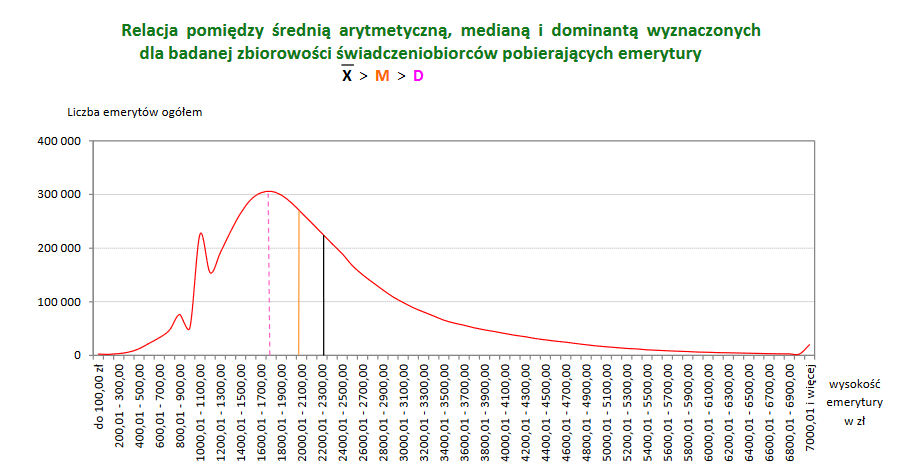Click the magenta D dominant symbol

[x=417, y=76]
